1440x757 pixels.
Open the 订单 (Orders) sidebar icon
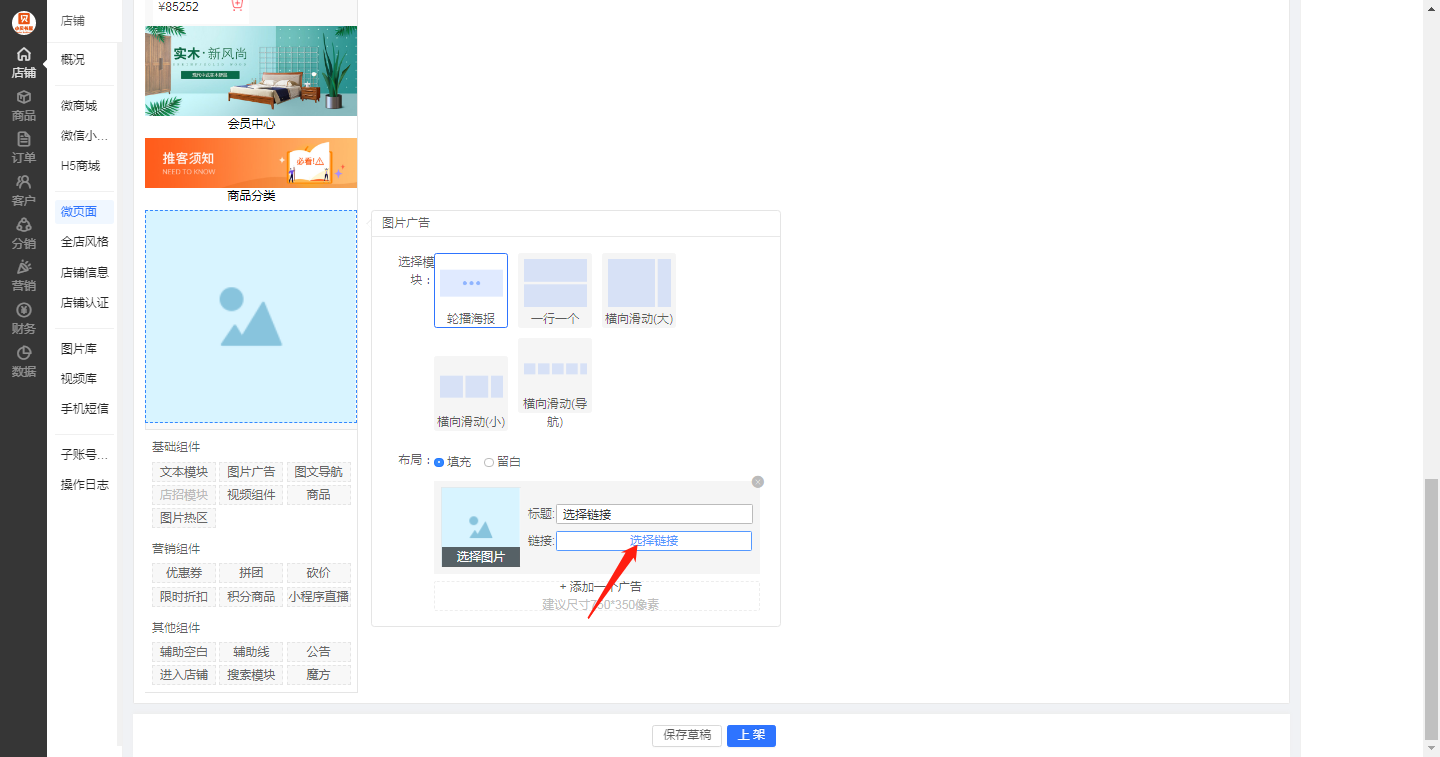point(23,147)
